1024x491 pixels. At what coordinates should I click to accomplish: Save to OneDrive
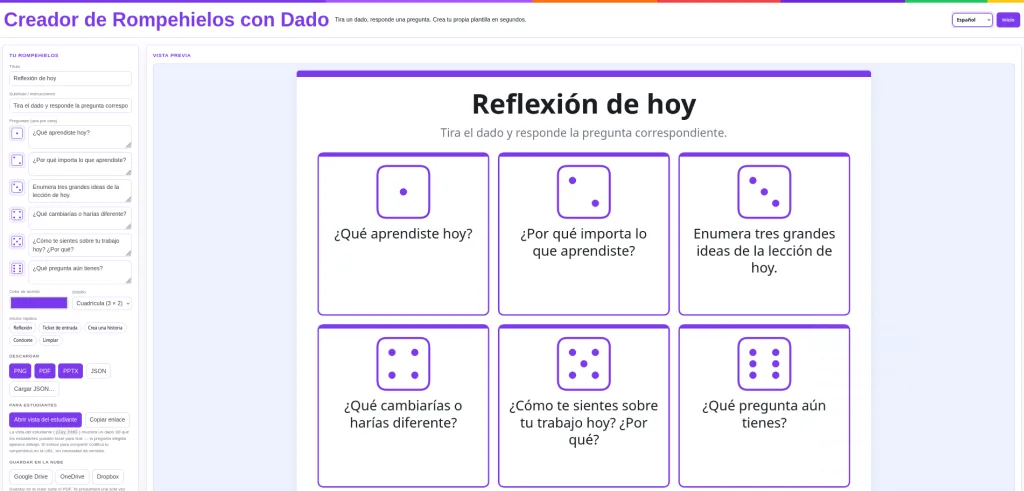tap(72, 477)
